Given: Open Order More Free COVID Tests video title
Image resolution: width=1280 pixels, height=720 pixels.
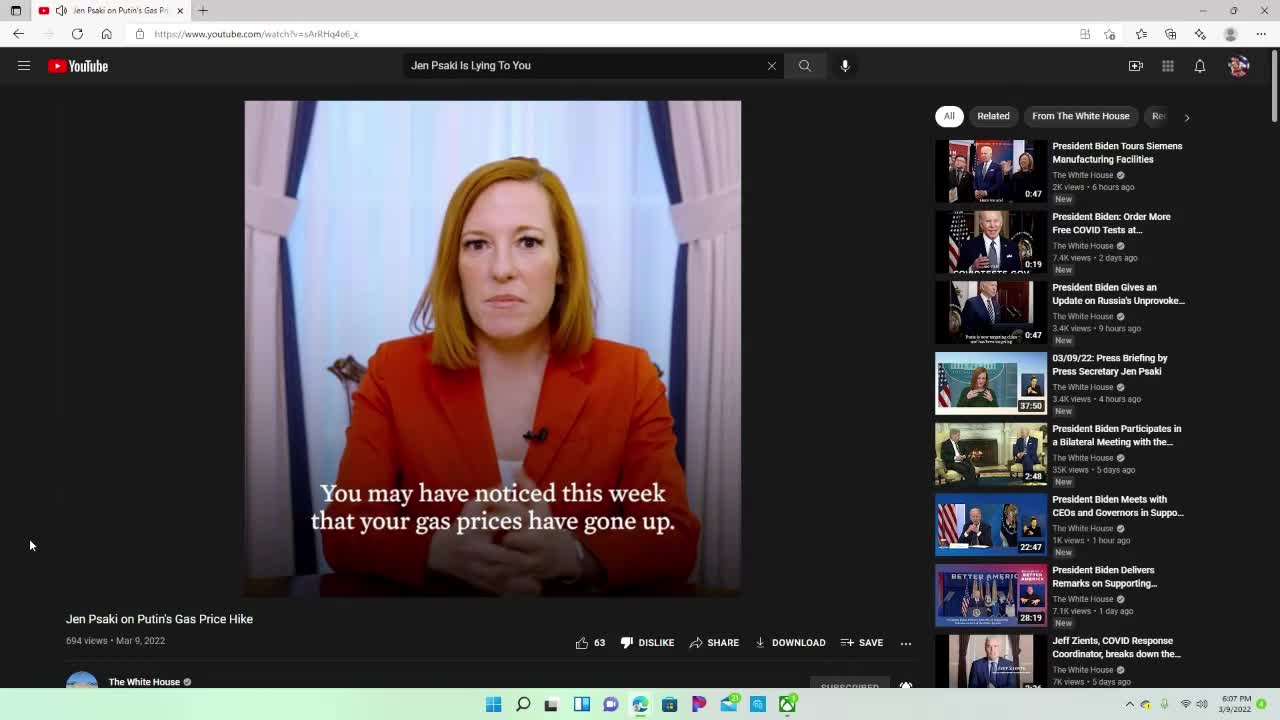Looking at the screenshot, I should (x=1111, y=223).
